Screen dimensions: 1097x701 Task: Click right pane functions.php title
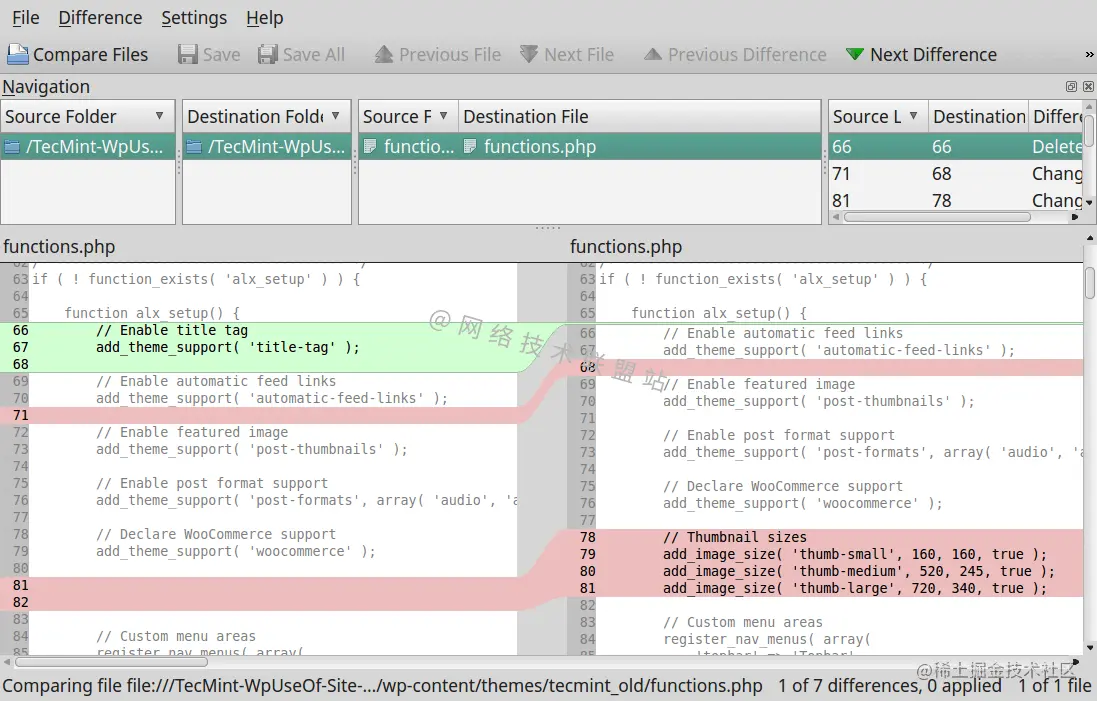pos(625,247)
